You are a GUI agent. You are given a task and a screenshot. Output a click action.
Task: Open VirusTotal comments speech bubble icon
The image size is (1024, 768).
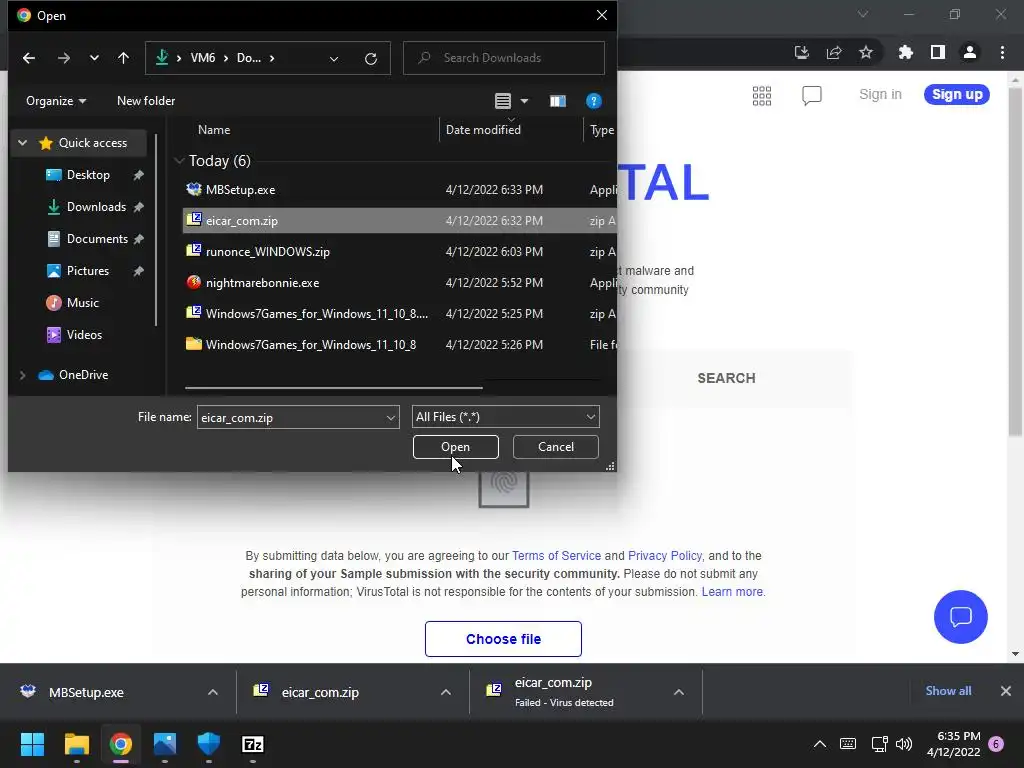tap(812, 95)
